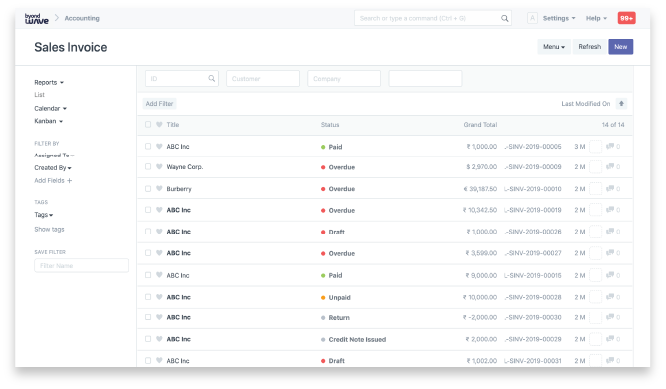The image size is (666, 389).
Task: Click the plus icon beside Add Fields
Action: click(x=70, y=180)
